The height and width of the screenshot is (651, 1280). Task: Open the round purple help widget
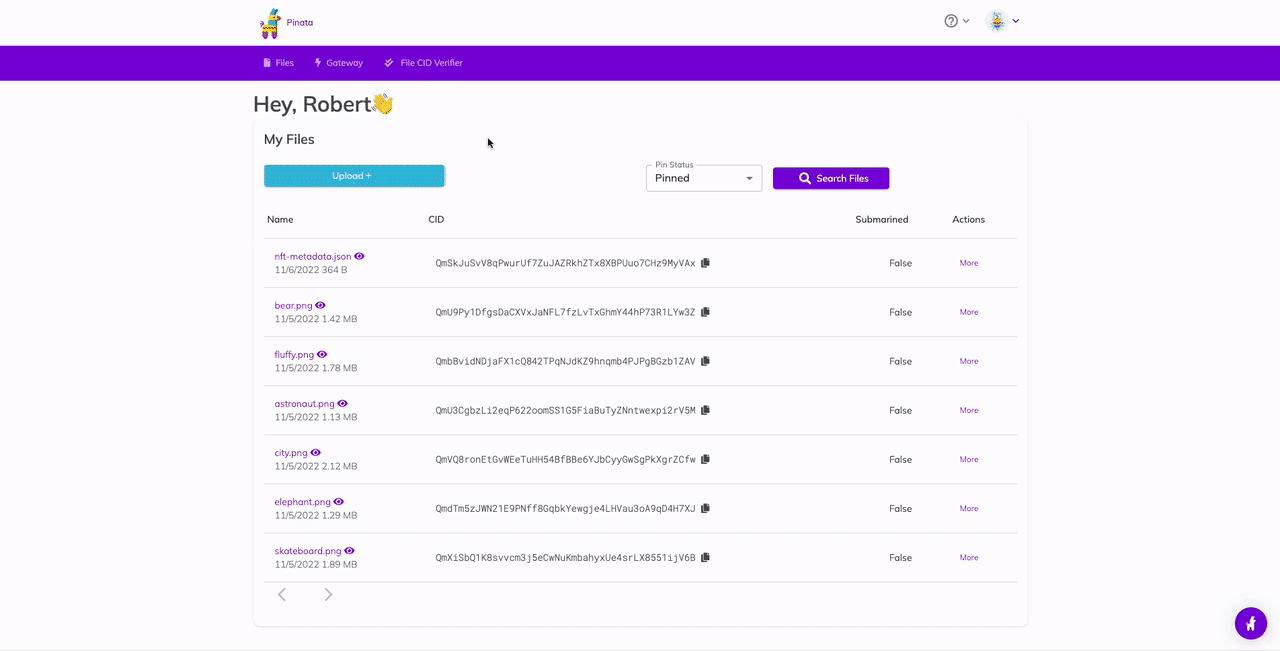pos(1250,623)
